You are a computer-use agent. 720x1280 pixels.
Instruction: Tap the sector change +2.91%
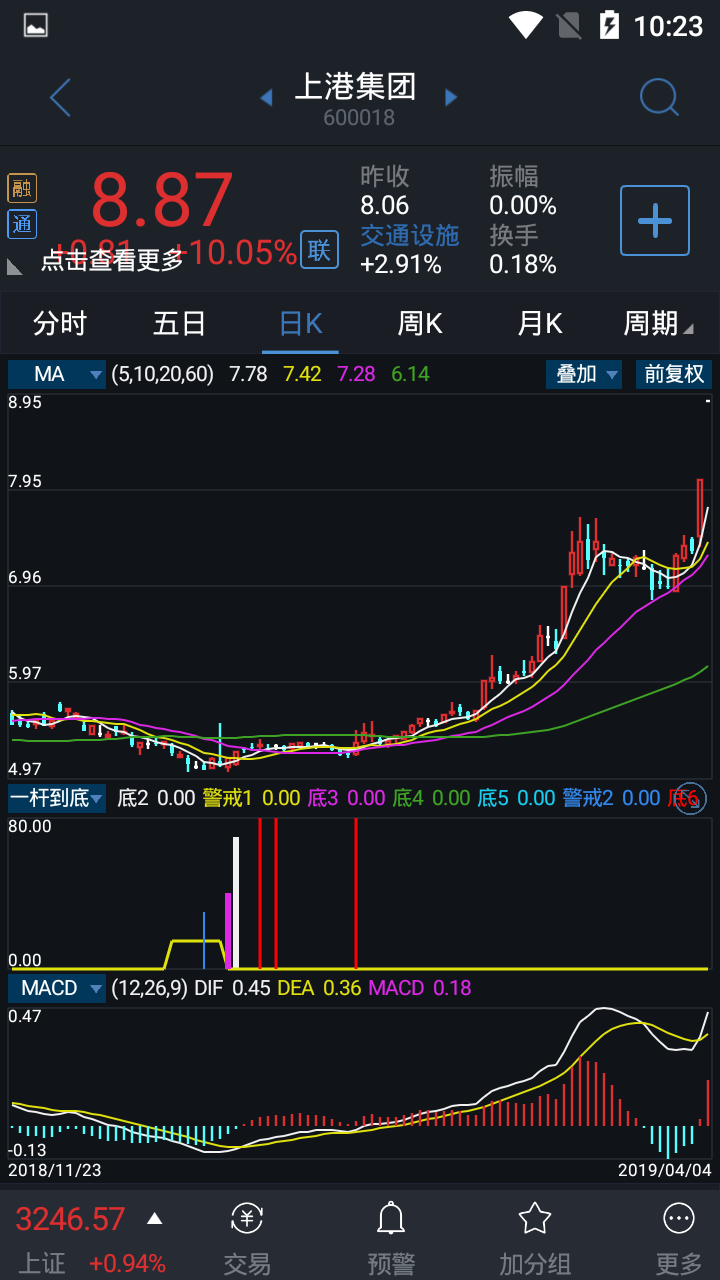[x=401, y=264]
